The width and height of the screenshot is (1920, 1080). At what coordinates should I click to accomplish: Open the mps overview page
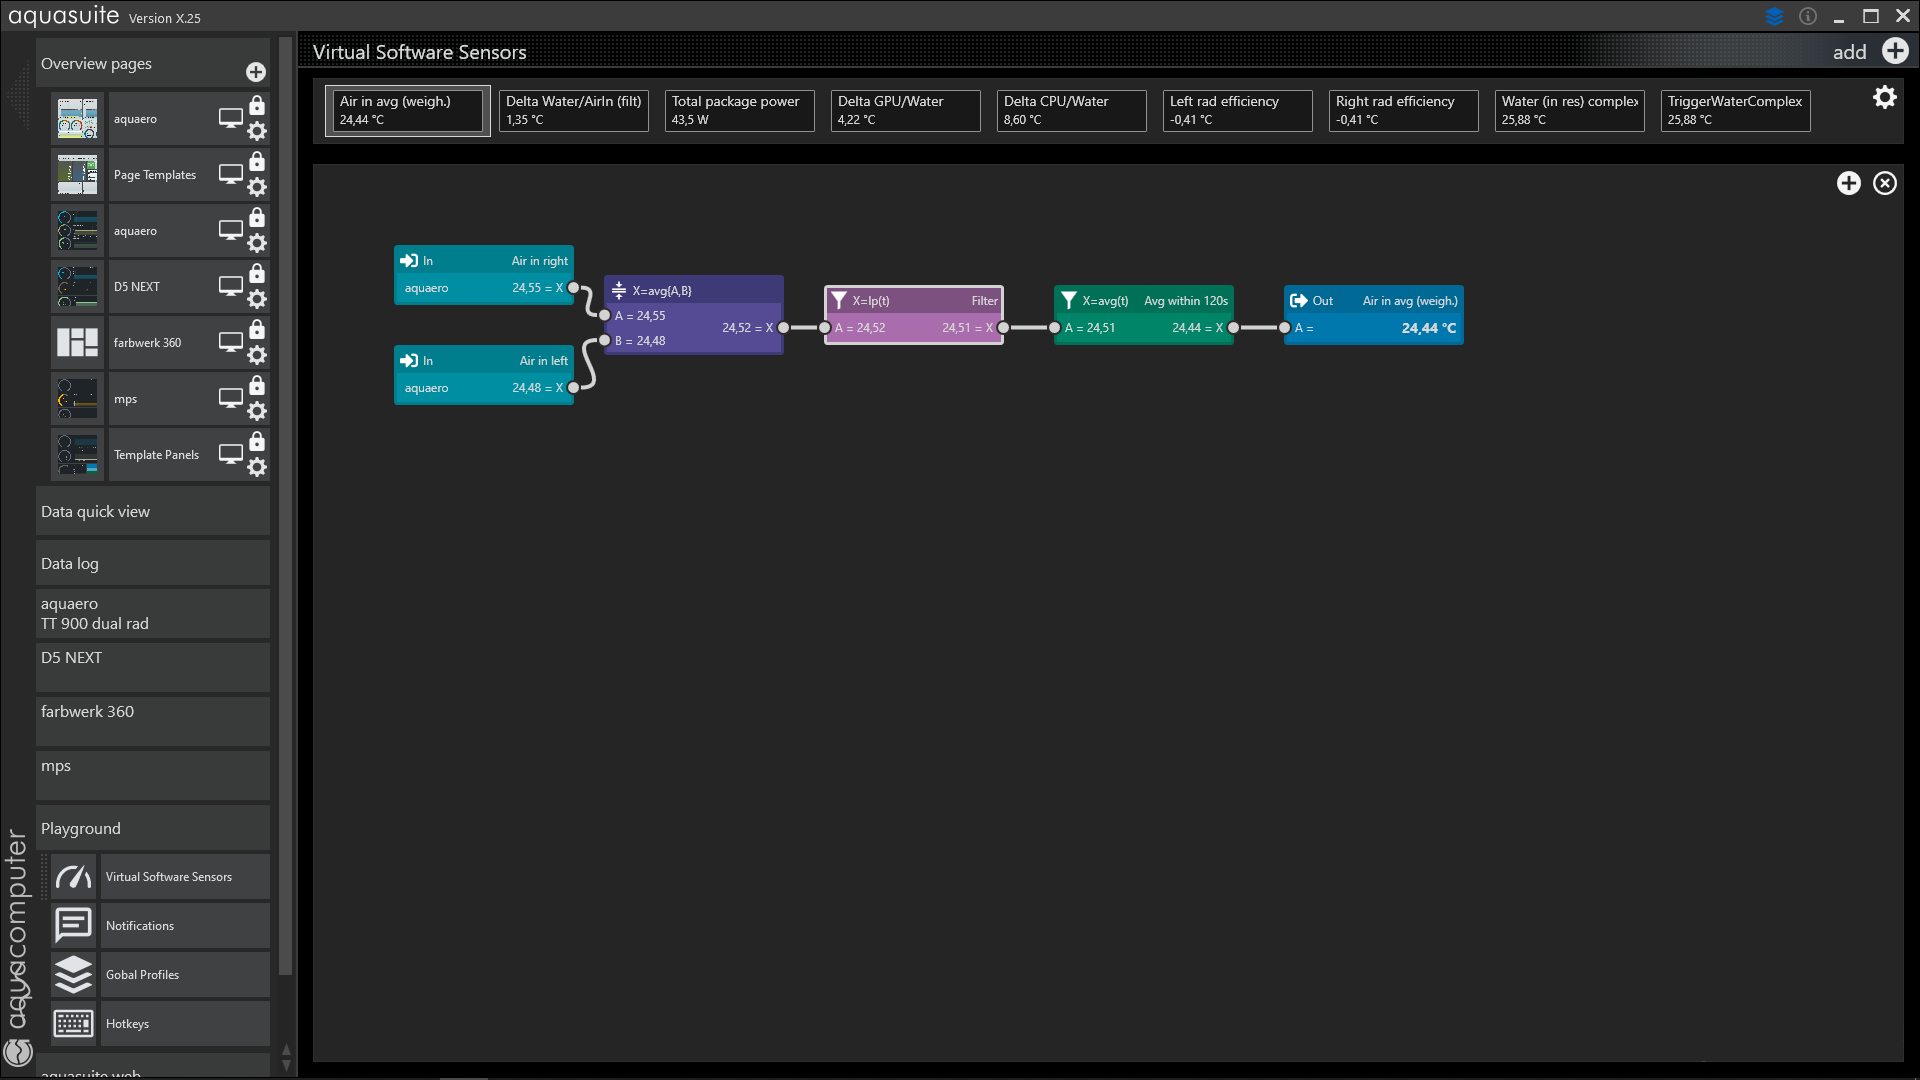126,399
